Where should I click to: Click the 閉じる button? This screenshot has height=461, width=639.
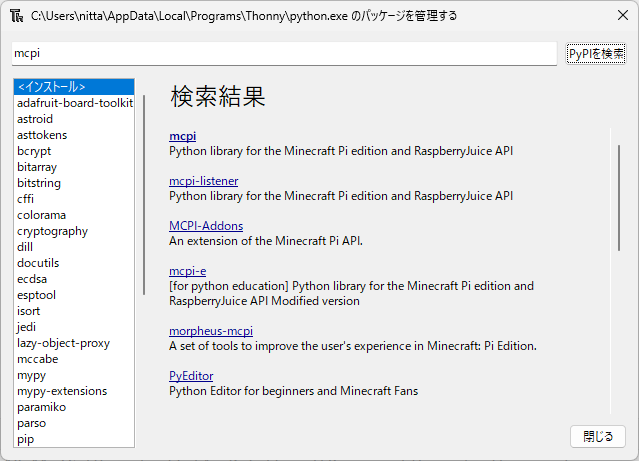click(598, 436)
